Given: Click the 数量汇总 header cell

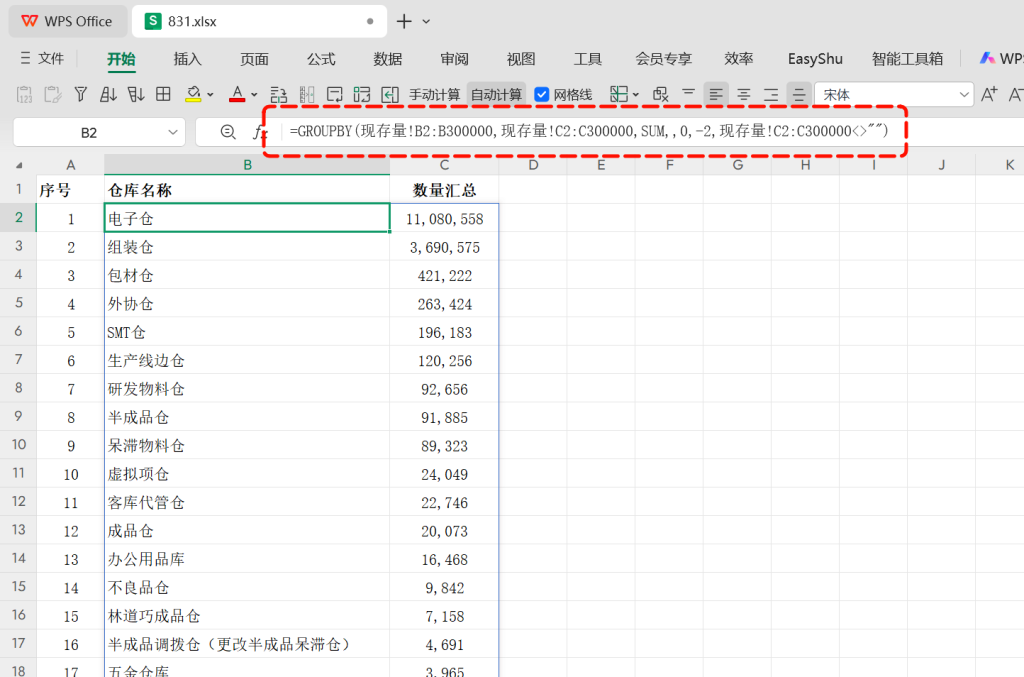Looking at the screenshot, I should click(444, 190).
